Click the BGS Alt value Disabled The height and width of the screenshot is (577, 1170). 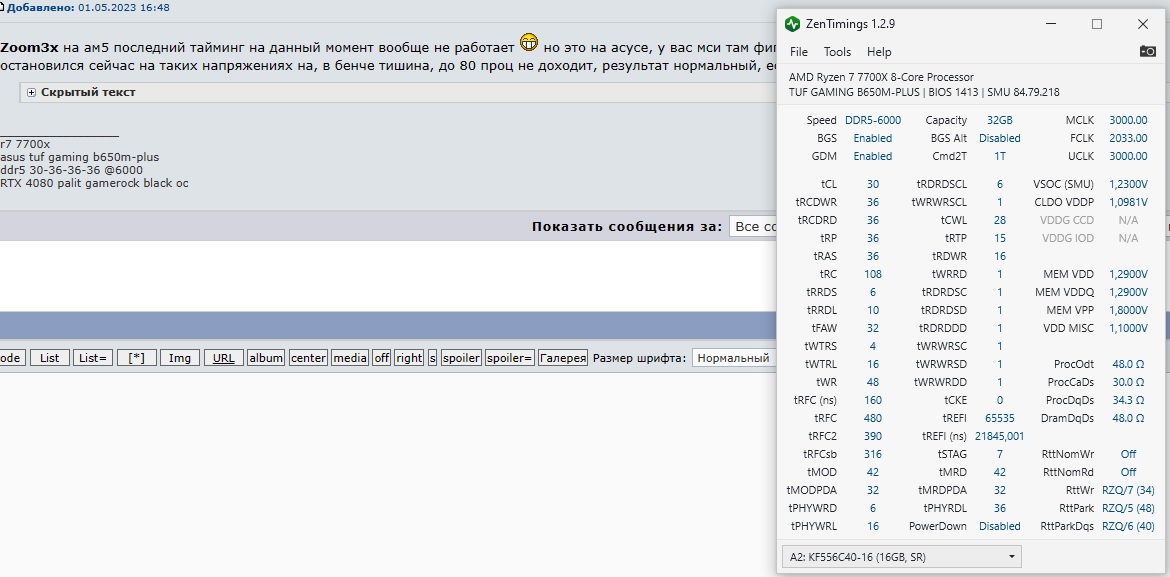coord(1000,138)
